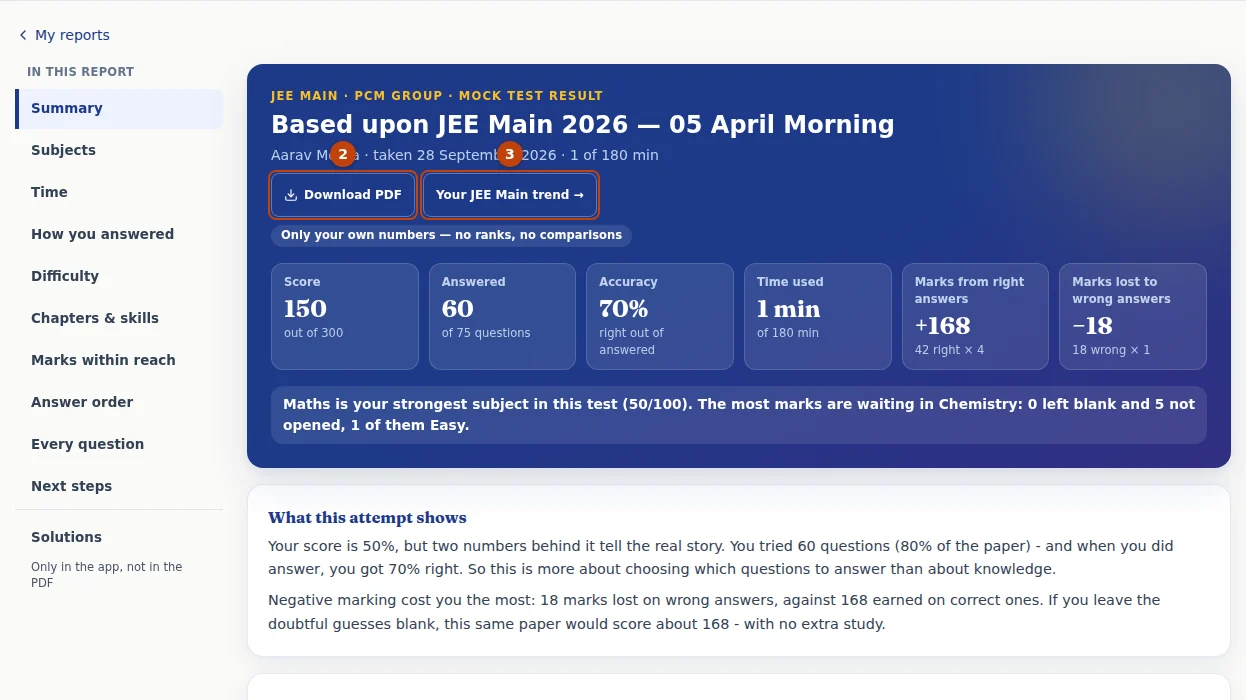Click the Score card showing 150

(345, 316)
